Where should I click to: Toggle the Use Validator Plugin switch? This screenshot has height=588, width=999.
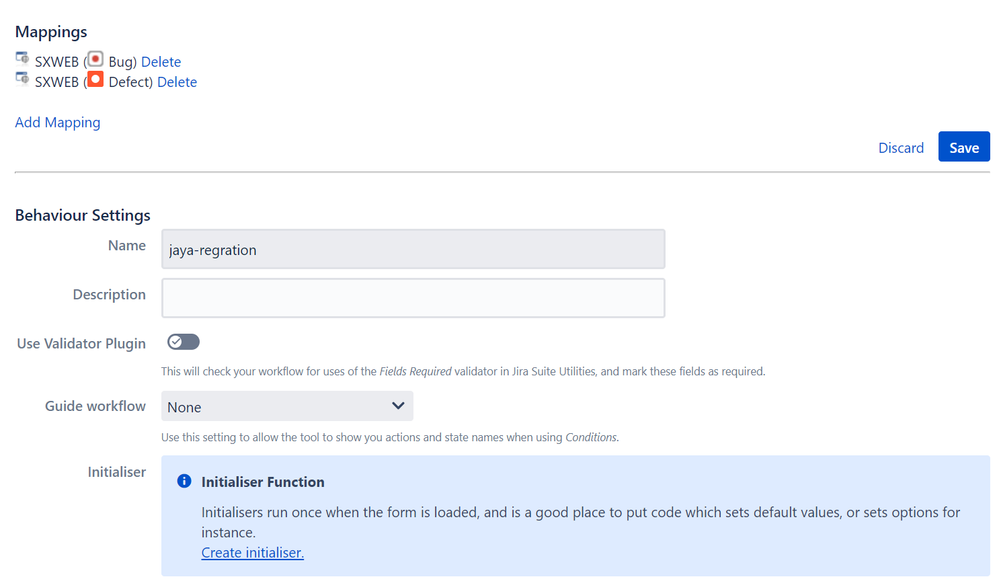[183, 341]
